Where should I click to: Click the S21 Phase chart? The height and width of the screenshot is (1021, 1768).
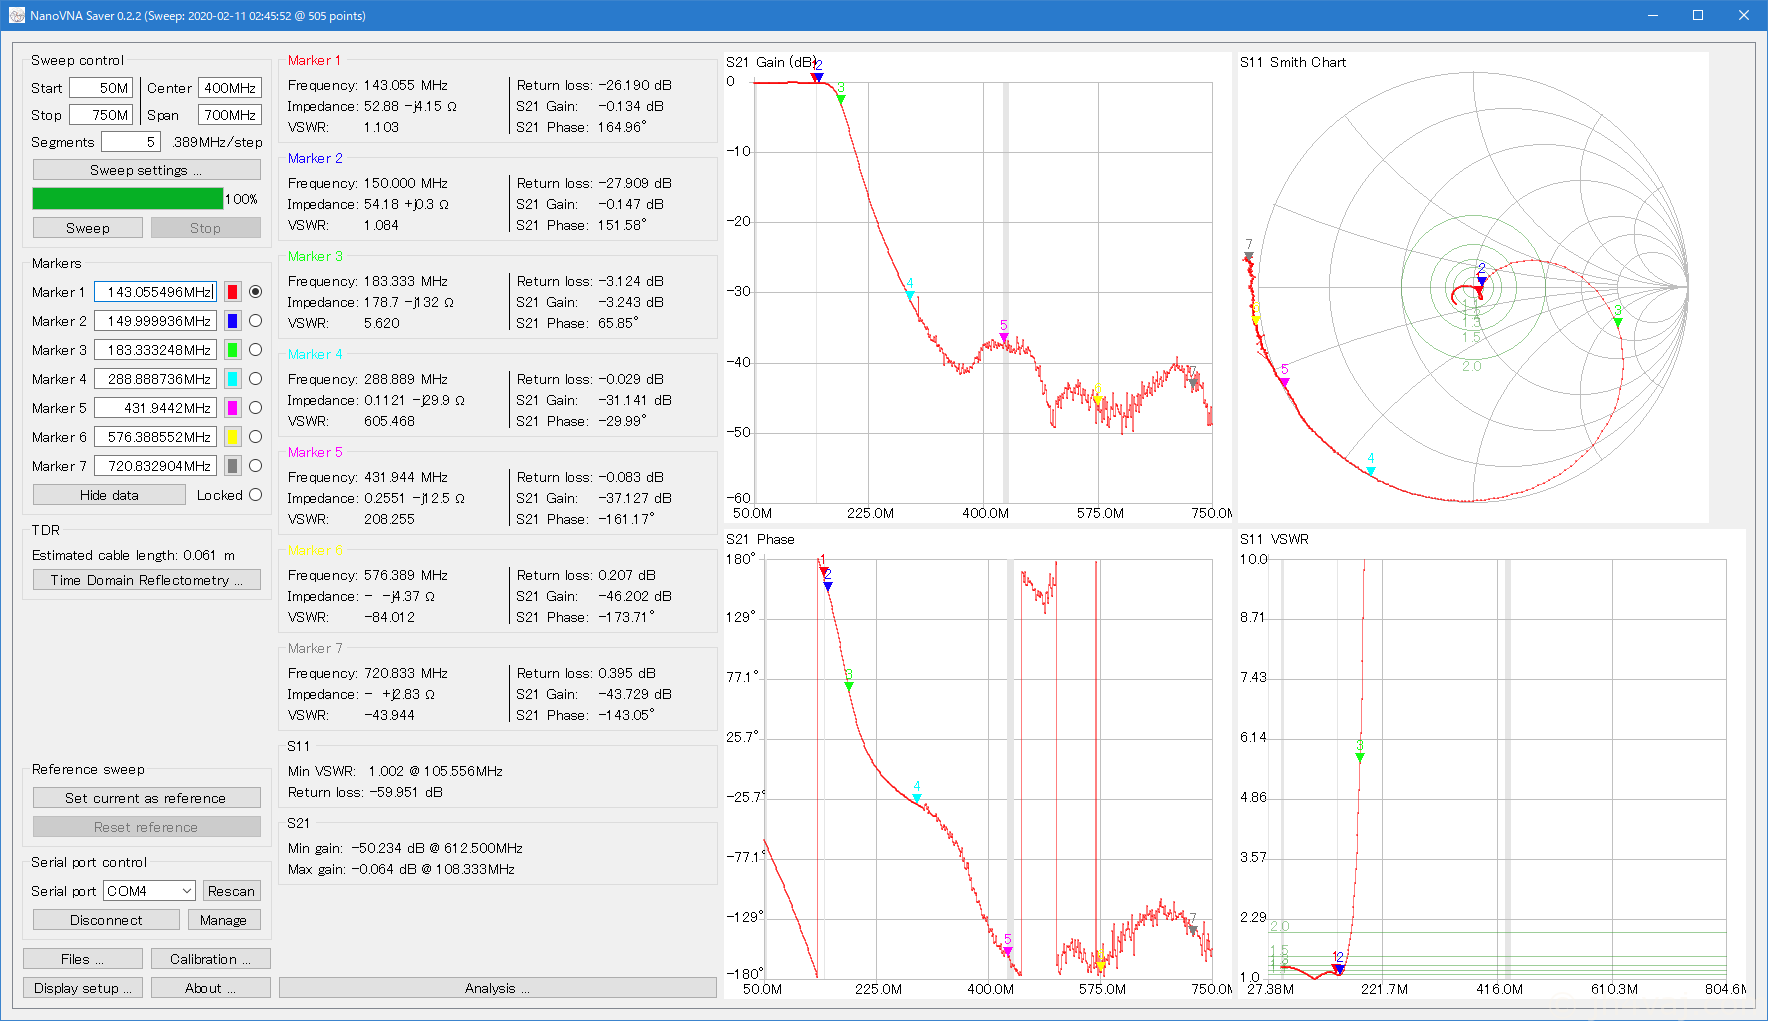click(978, 764)
